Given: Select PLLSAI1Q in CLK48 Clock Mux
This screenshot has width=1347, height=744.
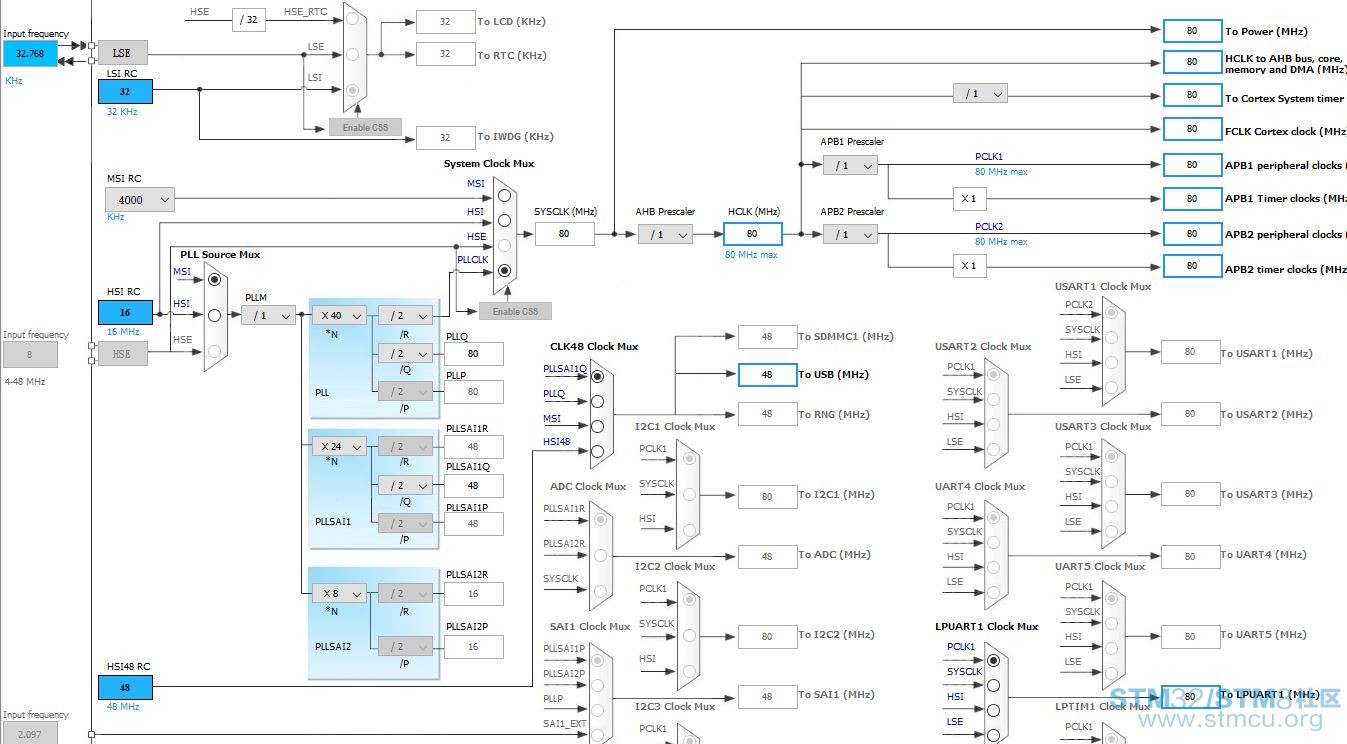Looking at the screenshot, I should 598,376.
